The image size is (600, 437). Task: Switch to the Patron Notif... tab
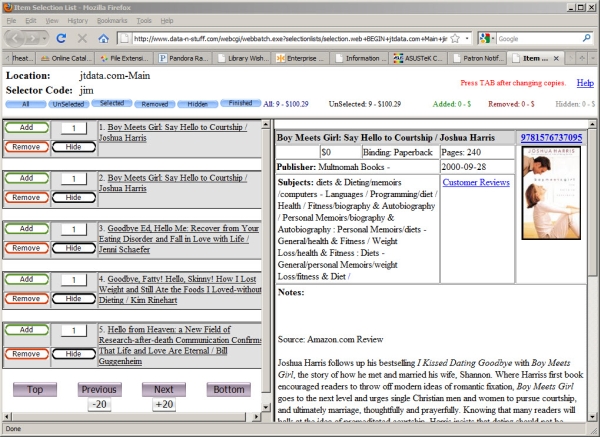click(478, 58)
